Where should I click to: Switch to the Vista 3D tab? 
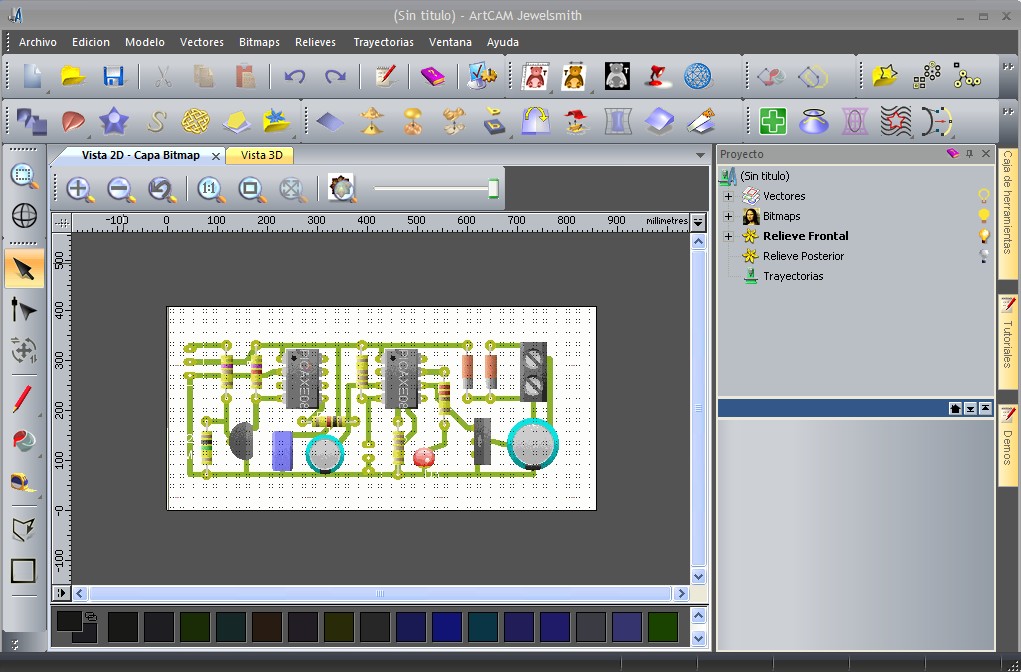(261, 155)
